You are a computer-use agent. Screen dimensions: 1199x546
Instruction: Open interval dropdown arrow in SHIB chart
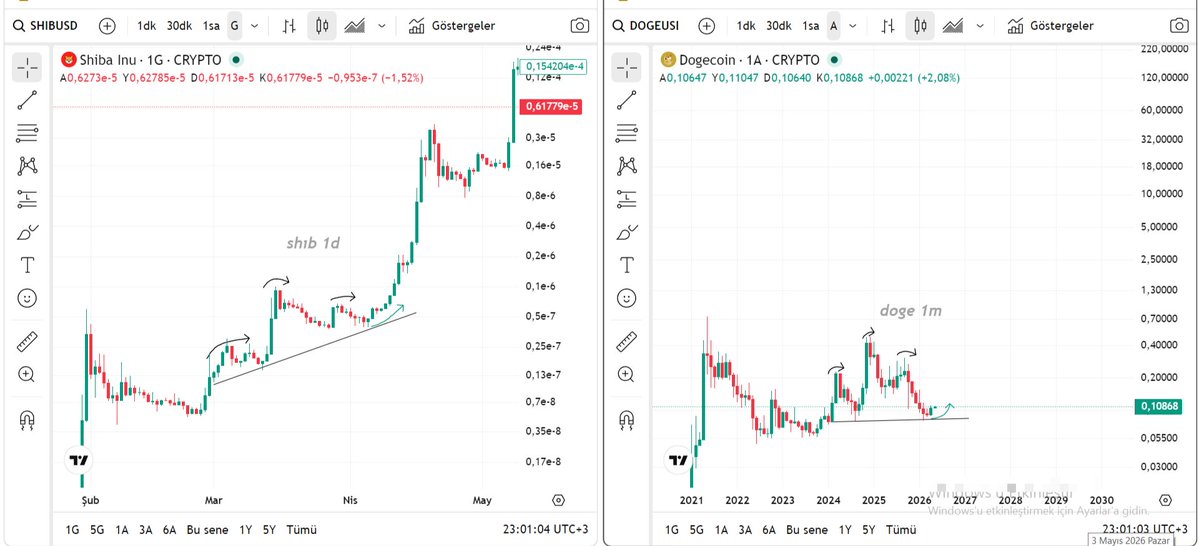coord(255,26)
